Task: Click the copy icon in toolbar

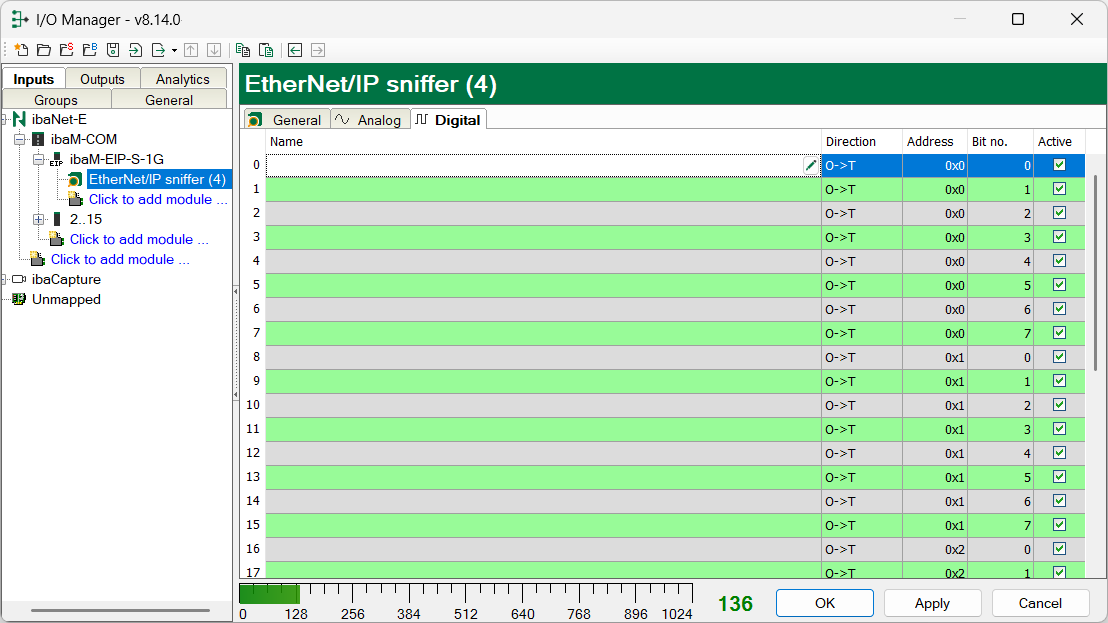Action: (243, 50)
